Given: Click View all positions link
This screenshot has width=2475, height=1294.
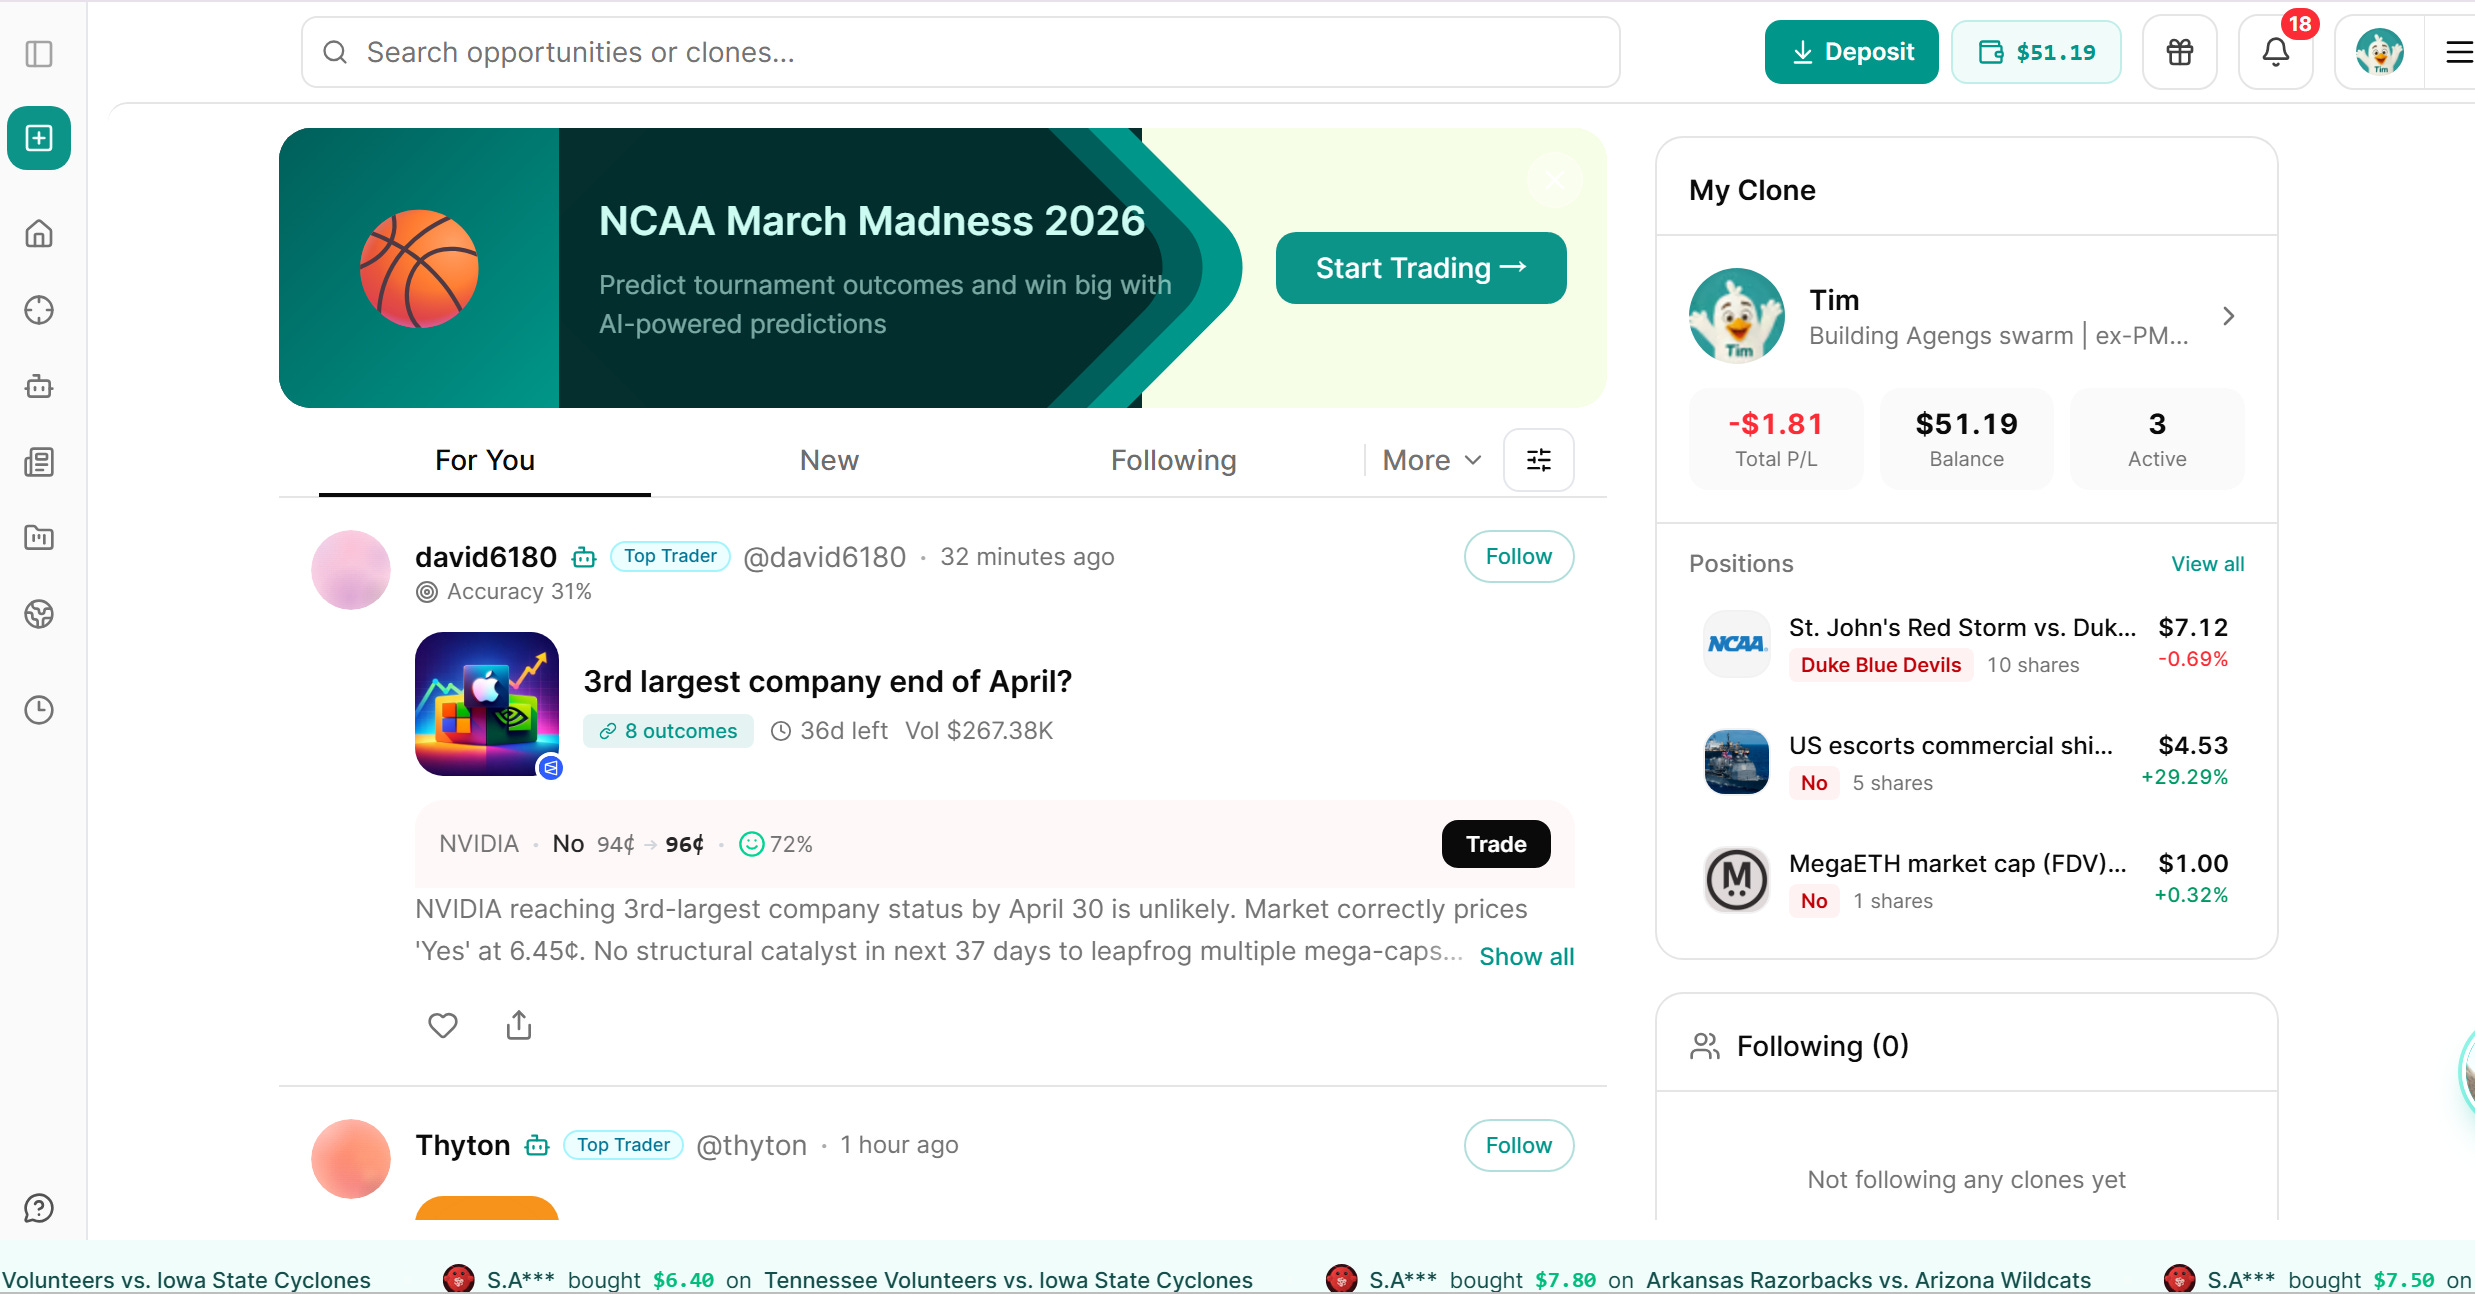Looking at the screenshot, I should [2207, 564].
